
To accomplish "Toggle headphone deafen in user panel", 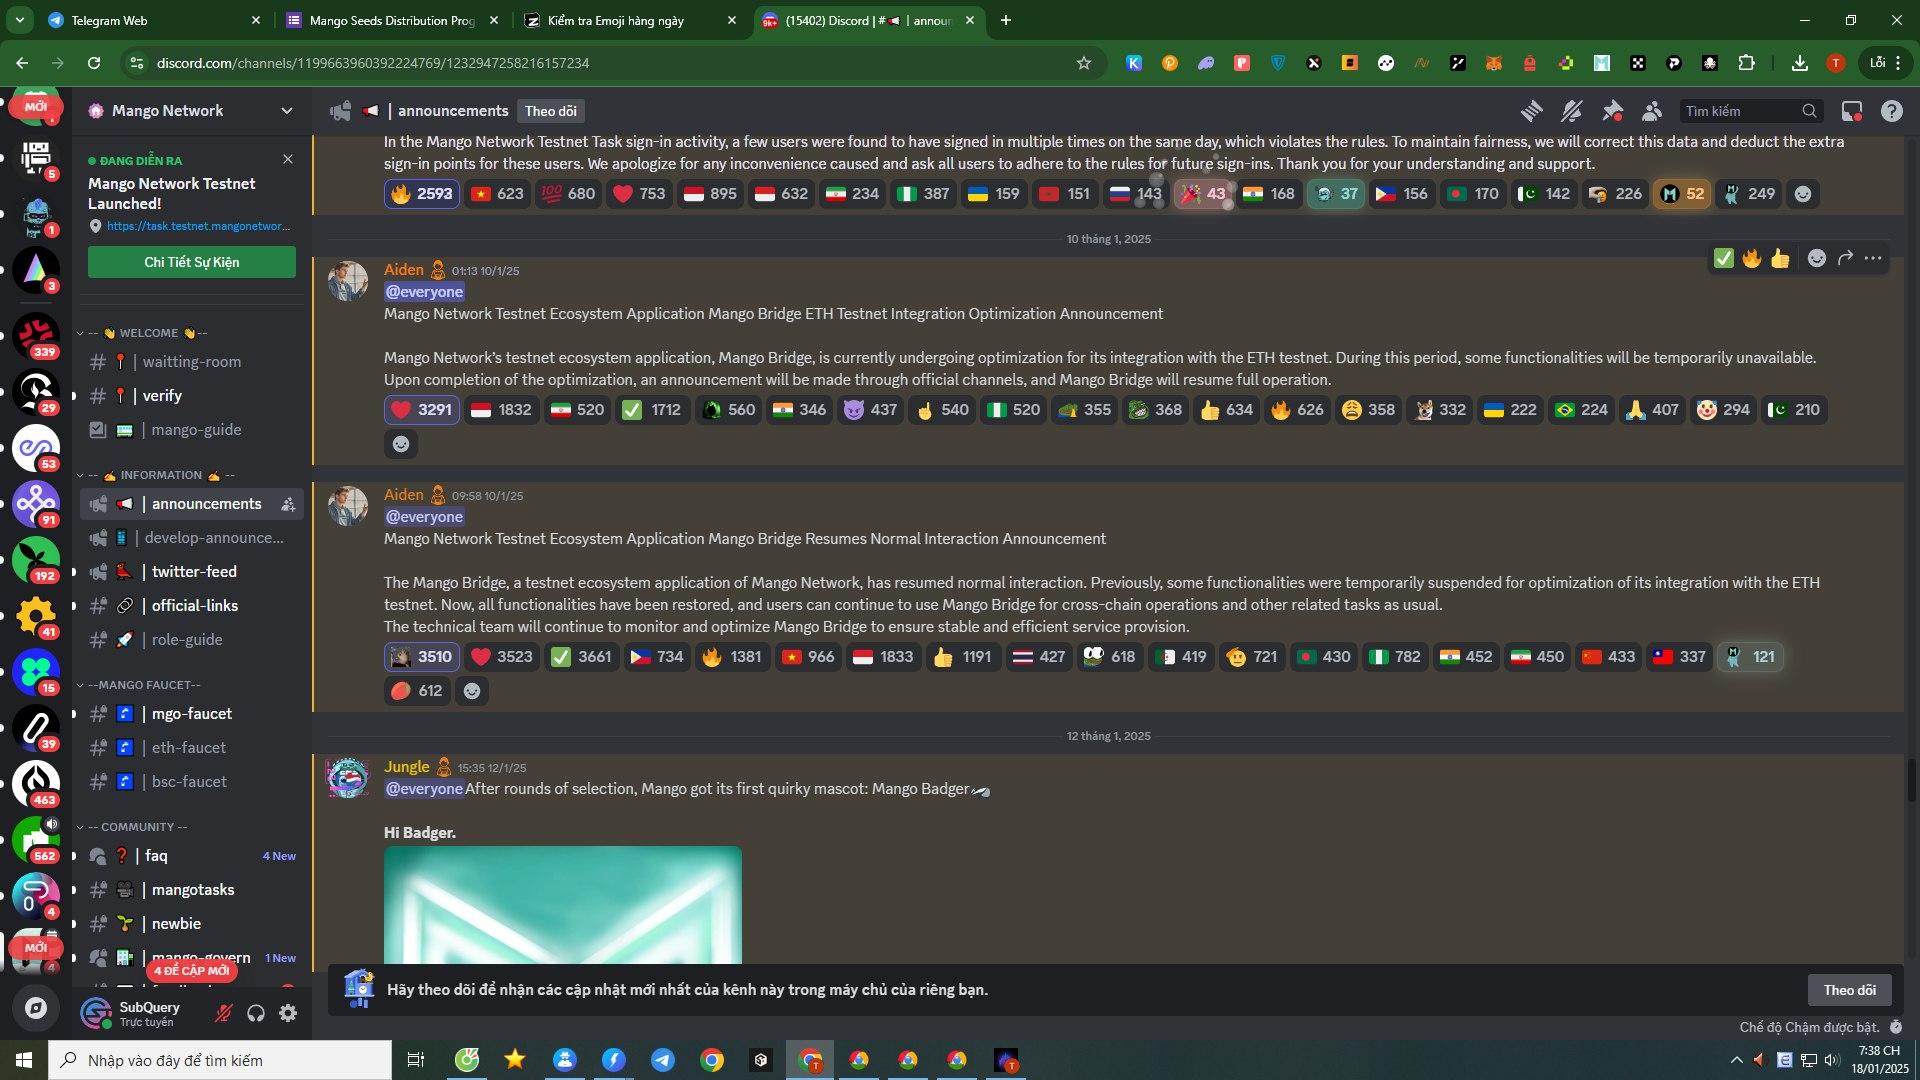I will point(256,1013).
